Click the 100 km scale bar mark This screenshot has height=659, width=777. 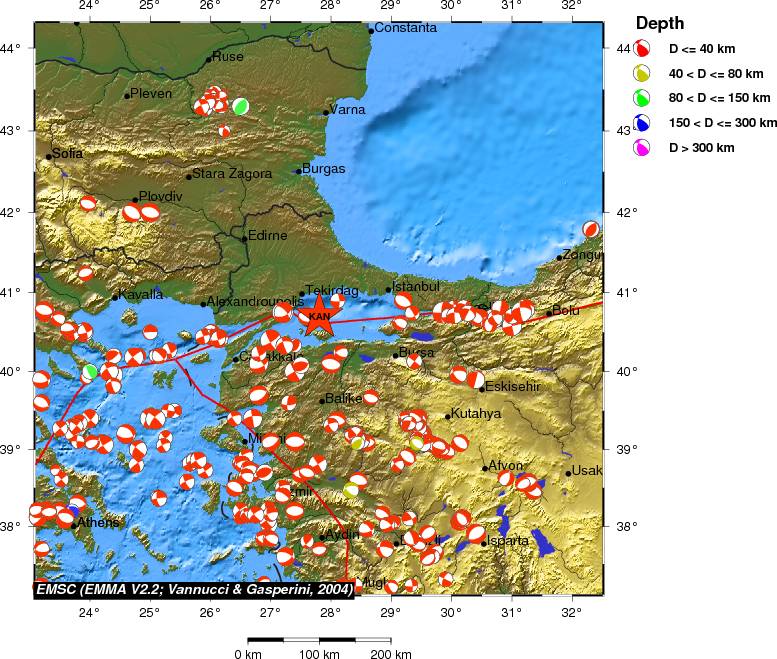[317, 654]
